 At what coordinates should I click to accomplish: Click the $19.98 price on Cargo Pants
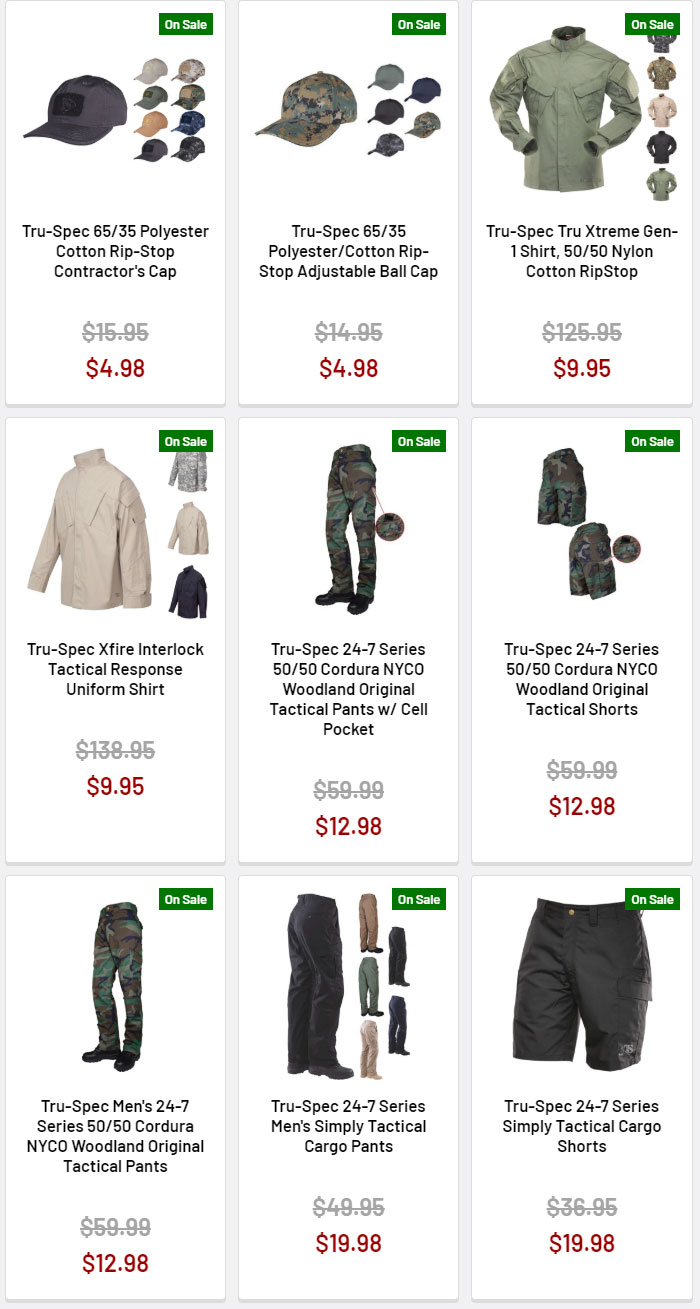click(x=348, y=1243)
